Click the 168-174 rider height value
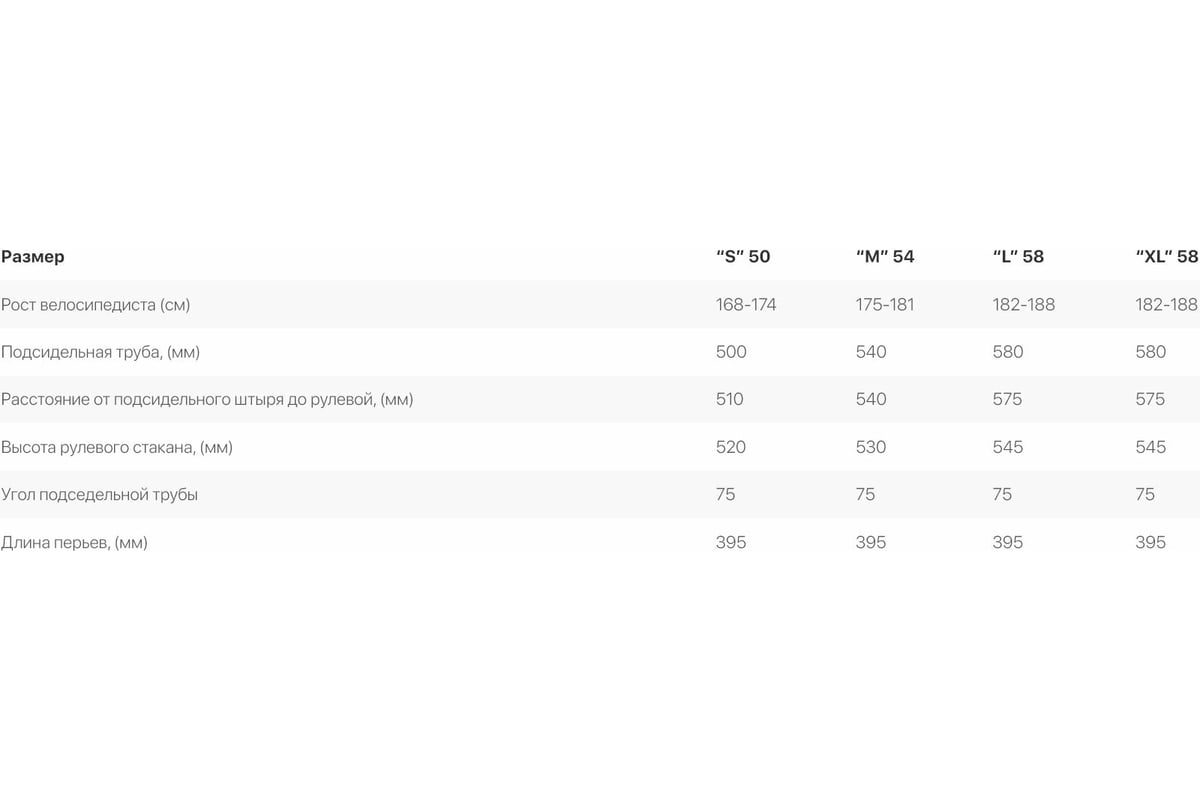This screenshot has width=1200, height=800. click(746, 305)
